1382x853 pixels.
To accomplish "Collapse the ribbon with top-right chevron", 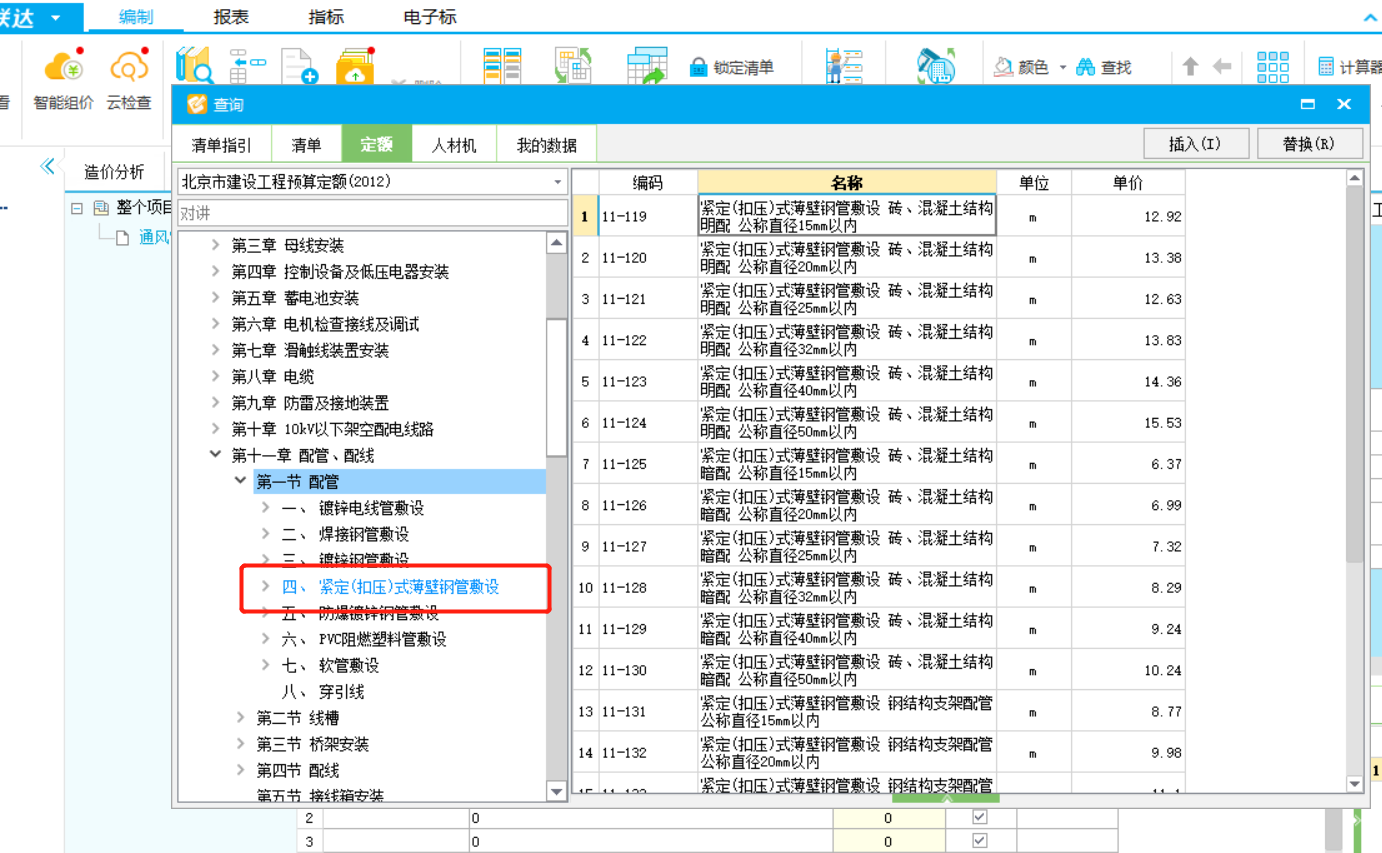I will [1371, 18].
